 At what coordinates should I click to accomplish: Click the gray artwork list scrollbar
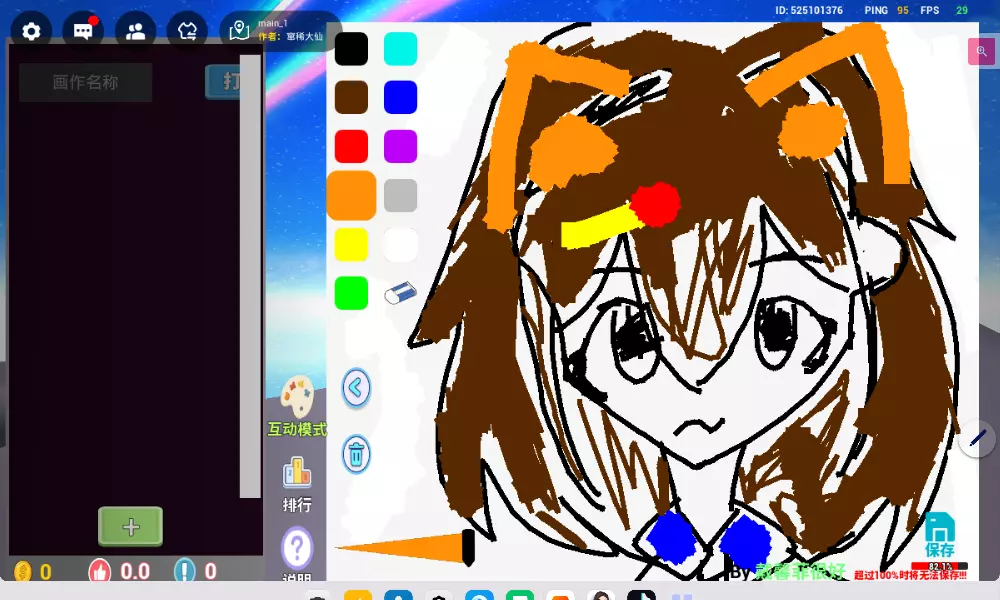(250, 276)
